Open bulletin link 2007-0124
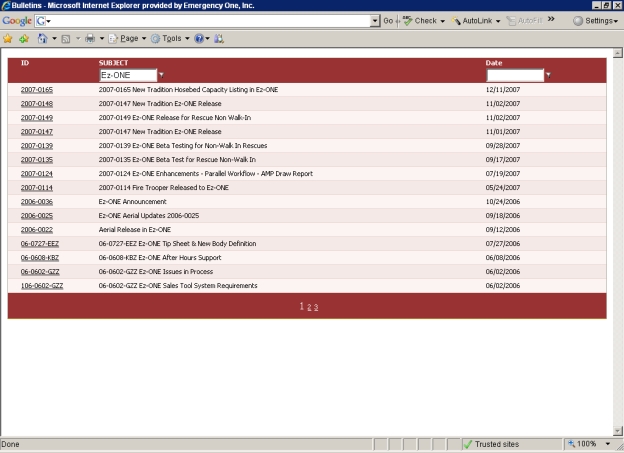624x453 pixels. 37,174
